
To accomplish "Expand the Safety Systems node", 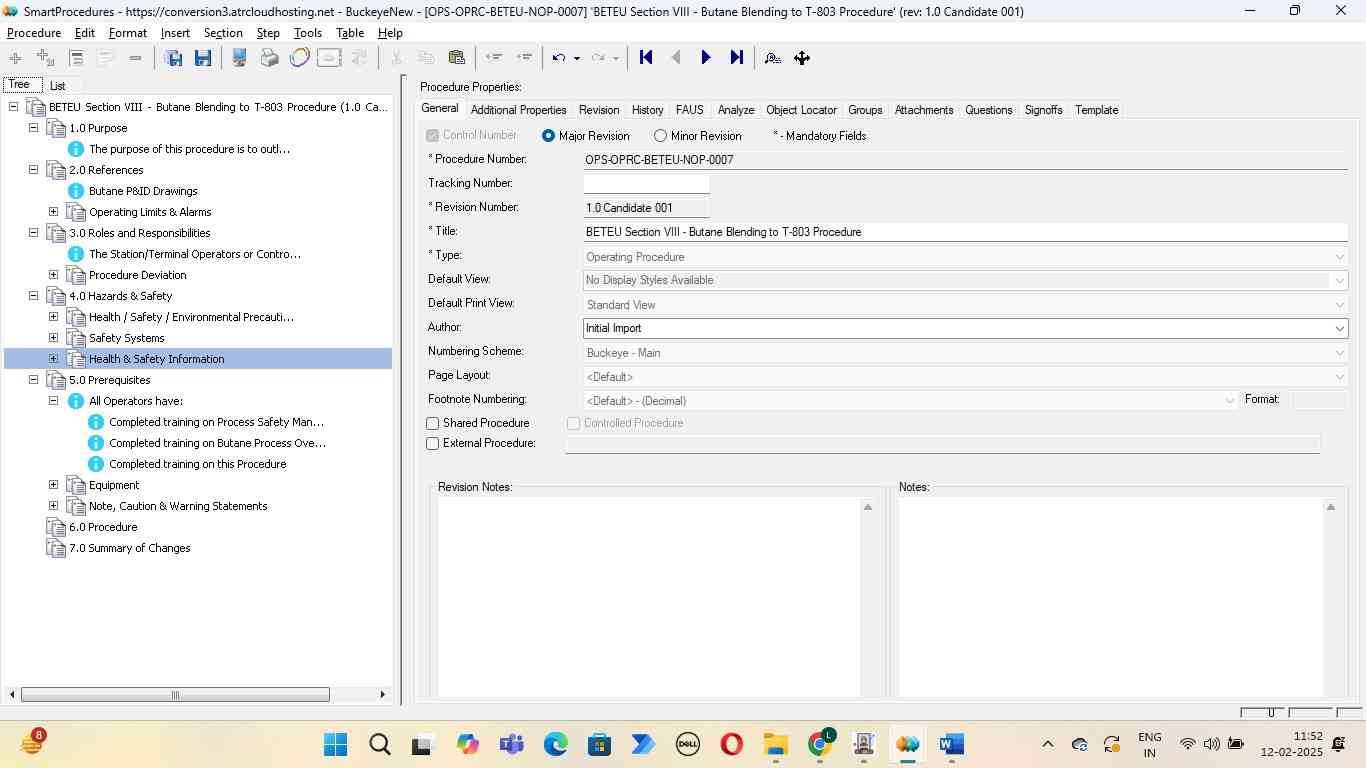I will (53, 338).
